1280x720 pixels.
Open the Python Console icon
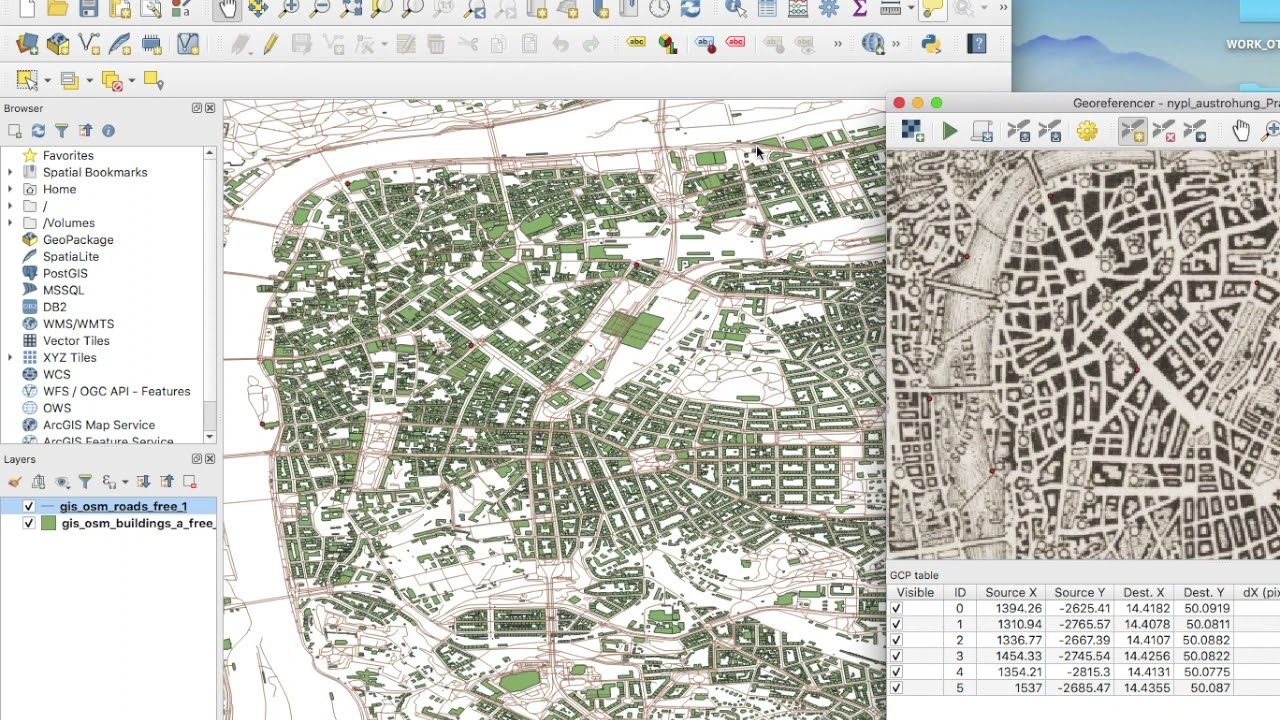(932, 44)
